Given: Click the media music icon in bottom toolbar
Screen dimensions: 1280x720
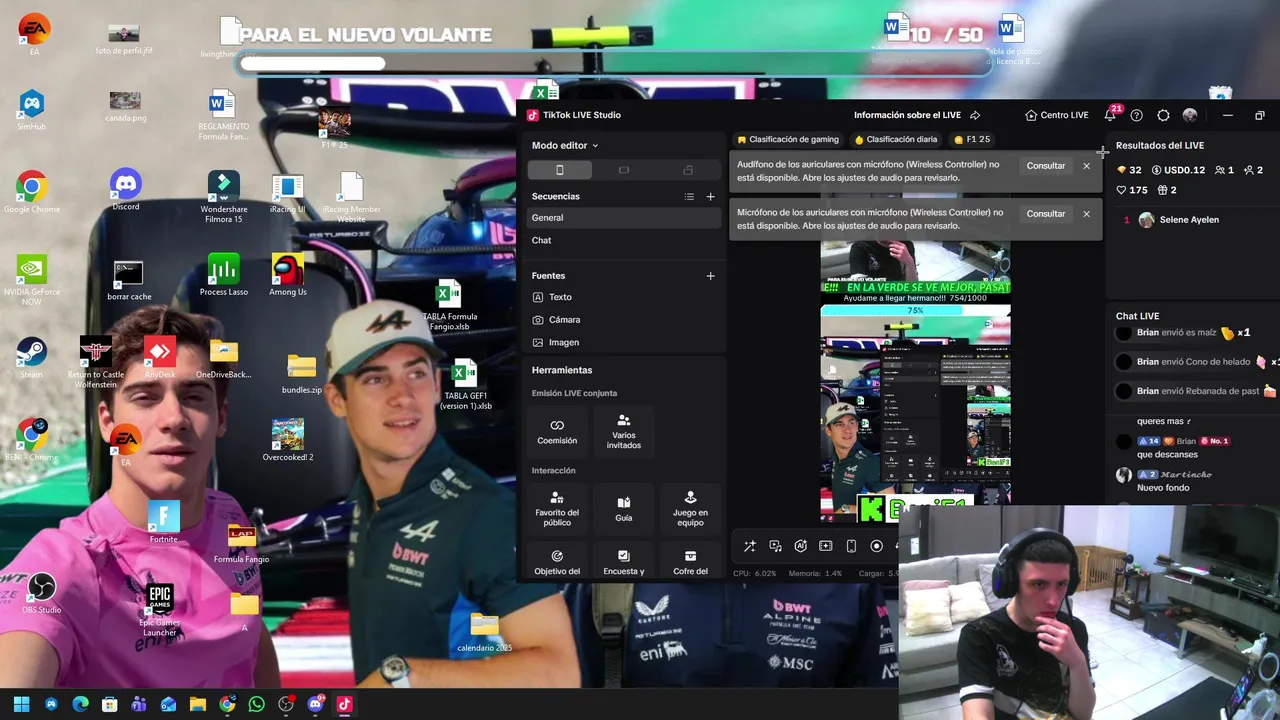Looking at the screenshot, I should pyautogui.click(x=775, y=546).
